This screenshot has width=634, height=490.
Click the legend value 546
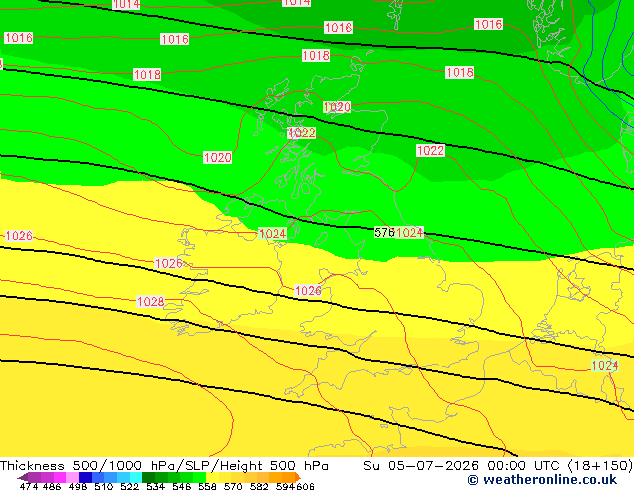coord(181,486)
